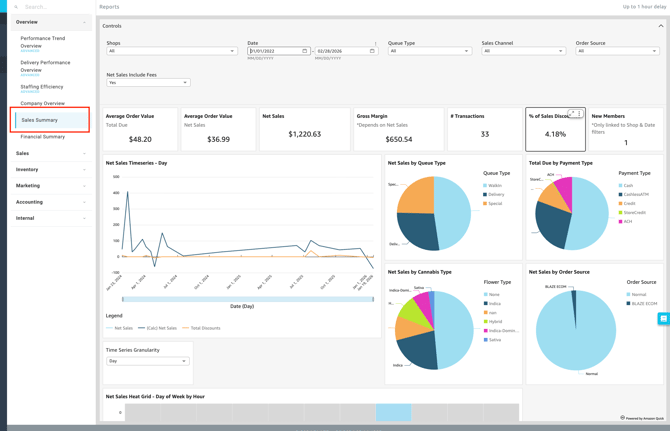This screenshot has width=670, height=431.
Task: Open the kebab menu on % of Sales Discount card
Action: [x=579, y=114]
